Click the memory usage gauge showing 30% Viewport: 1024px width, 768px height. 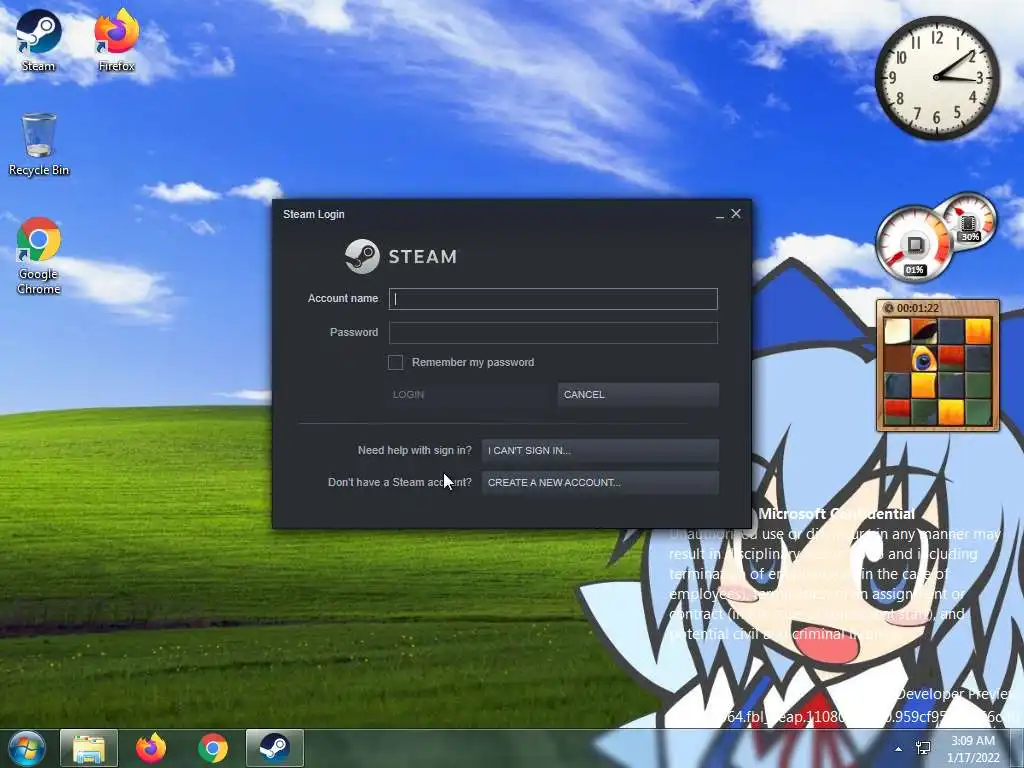coord(969,220)
